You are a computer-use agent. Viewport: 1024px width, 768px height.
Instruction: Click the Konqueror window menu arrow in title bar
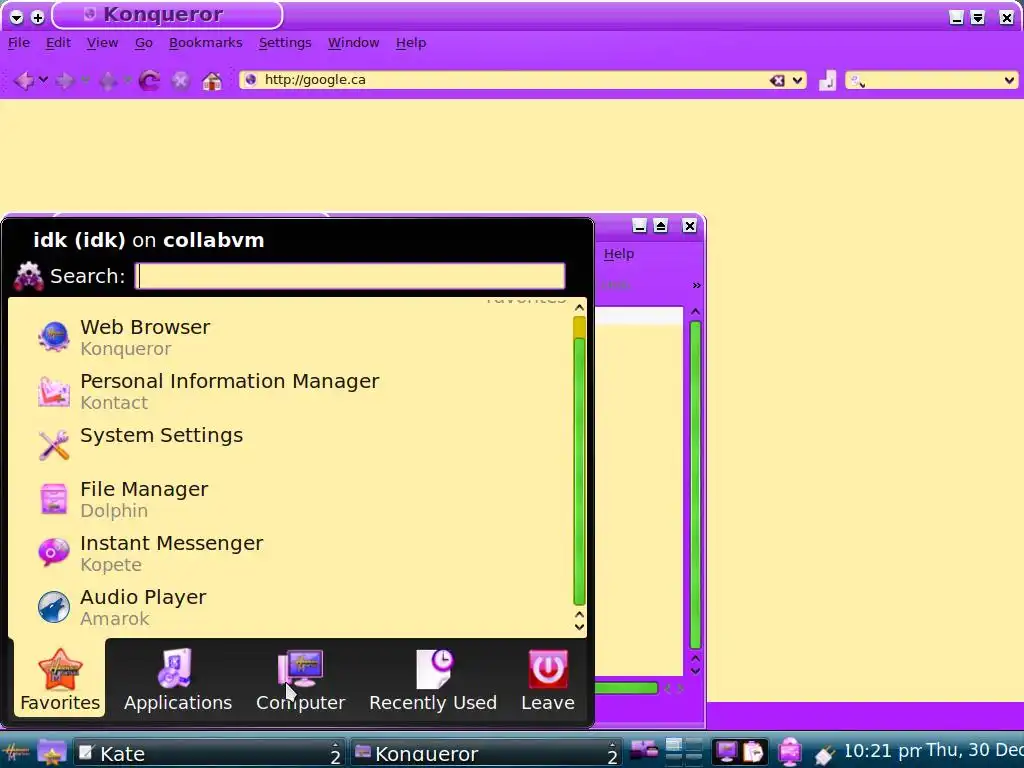[x=17, y=17]
